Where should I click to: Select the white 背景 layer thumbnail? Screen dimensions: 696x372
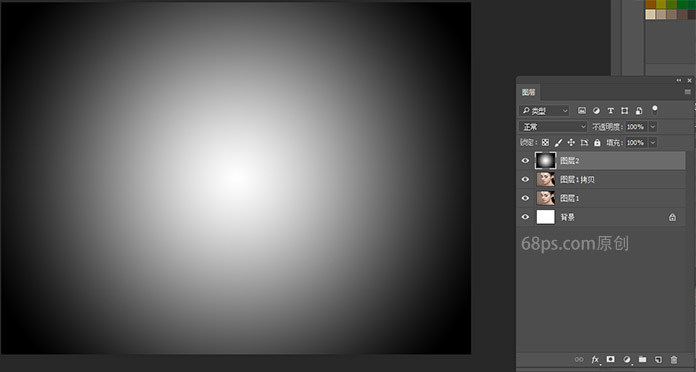click(x=546, y=217)
